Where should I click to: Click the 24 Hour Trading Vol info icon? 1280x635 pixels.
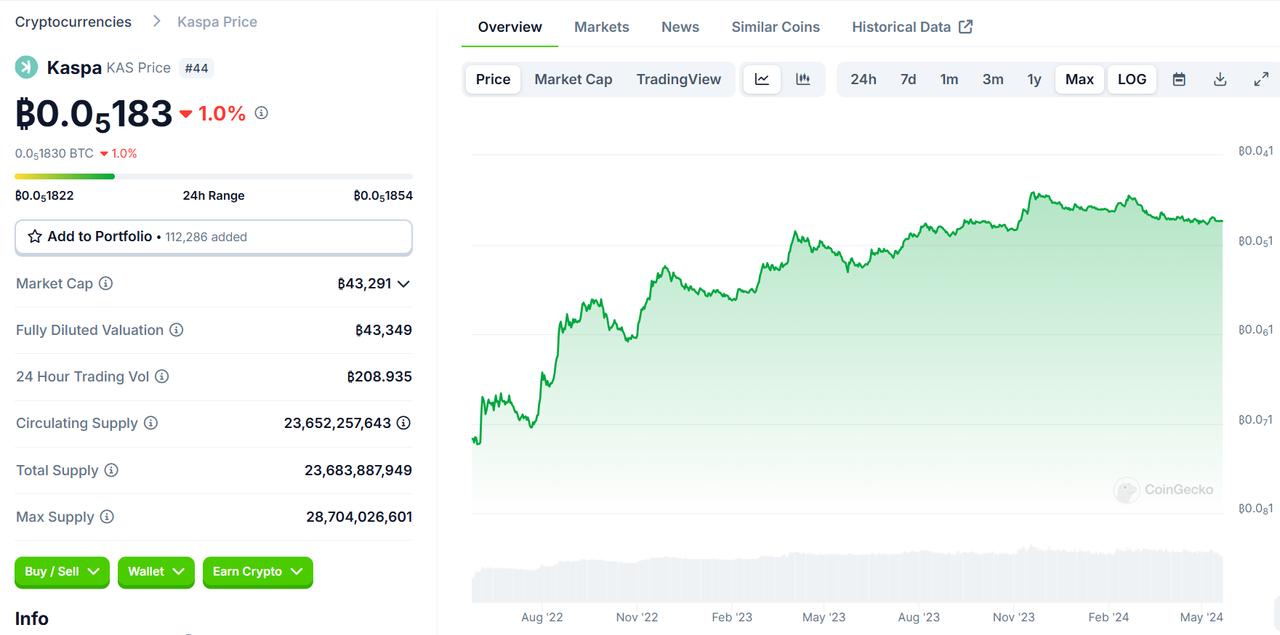pyautogui.click(x=162, y=377)
